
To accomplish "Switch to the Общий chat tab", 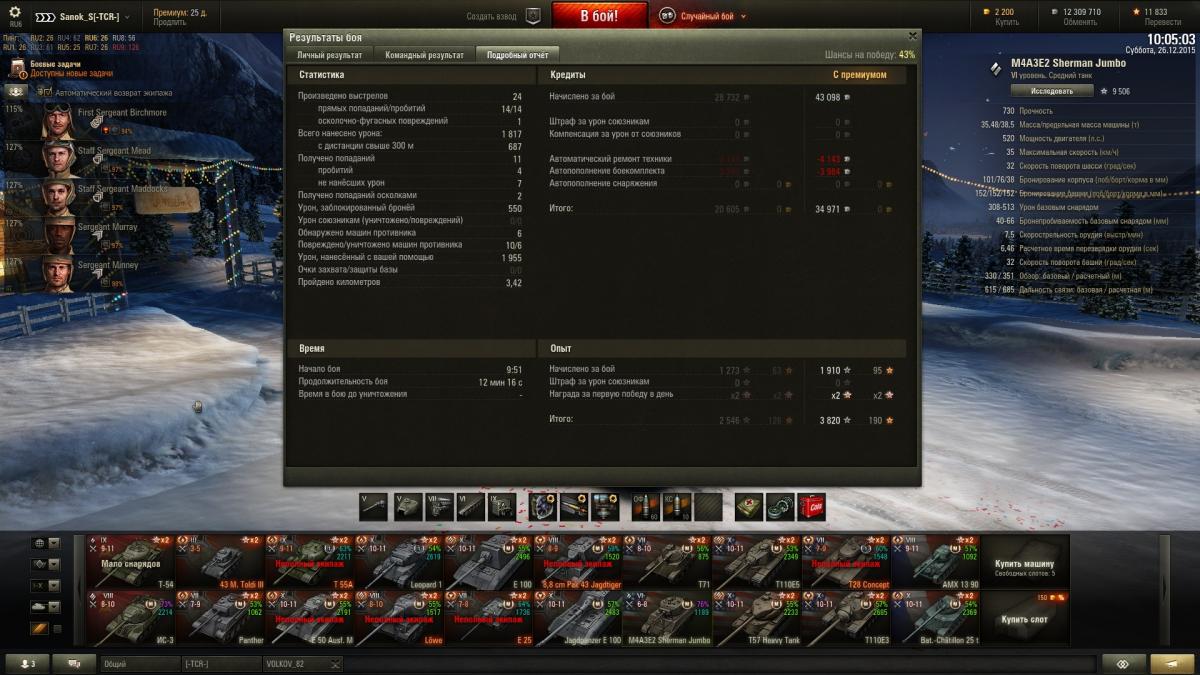I will 139,663.
